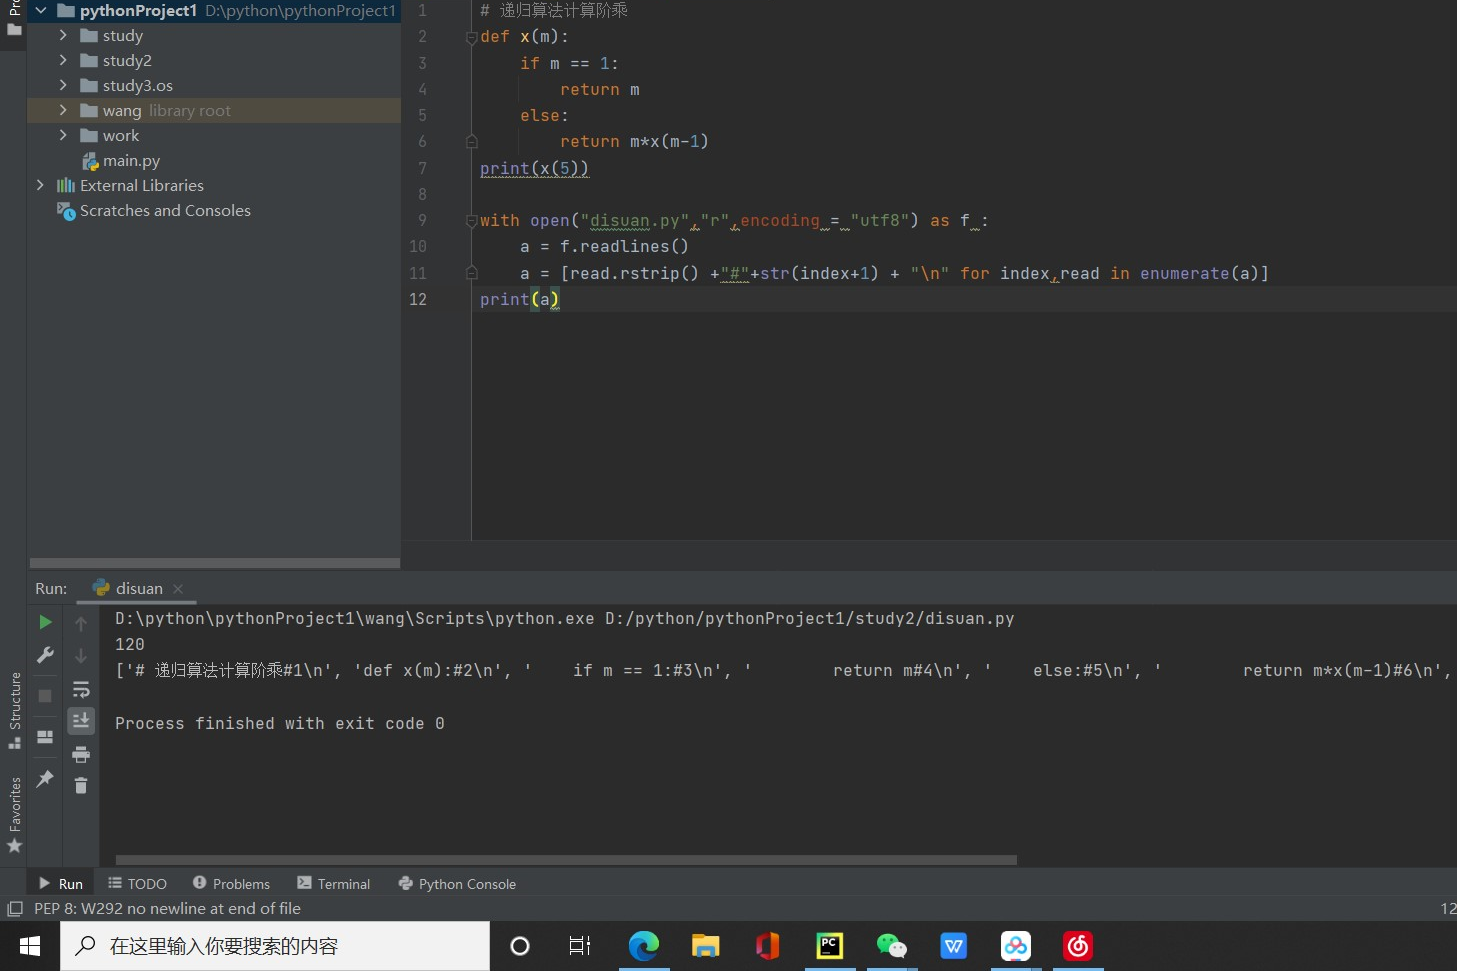Fold the def x(m) function at gutter
Viewport: 1457px width, 971px height.
(471, 37)
